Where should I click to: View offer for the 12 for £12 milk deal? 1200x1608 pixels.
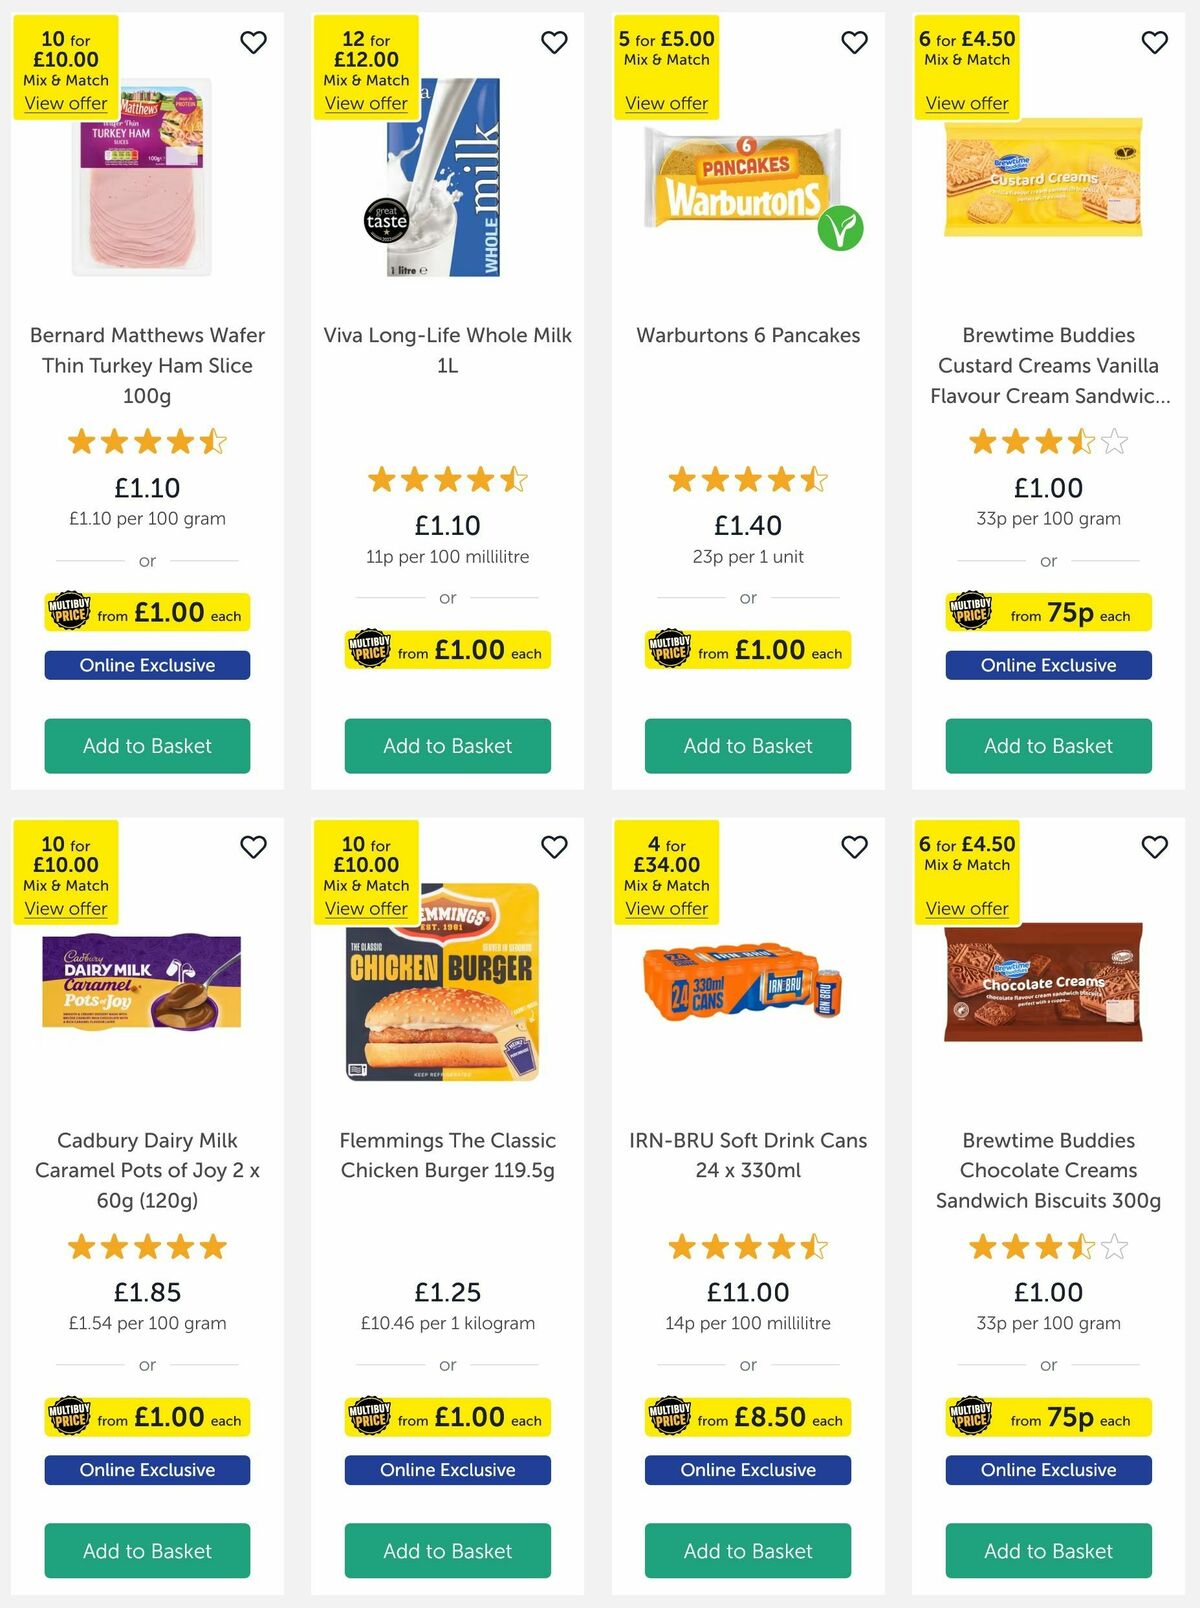click(366, 103)
